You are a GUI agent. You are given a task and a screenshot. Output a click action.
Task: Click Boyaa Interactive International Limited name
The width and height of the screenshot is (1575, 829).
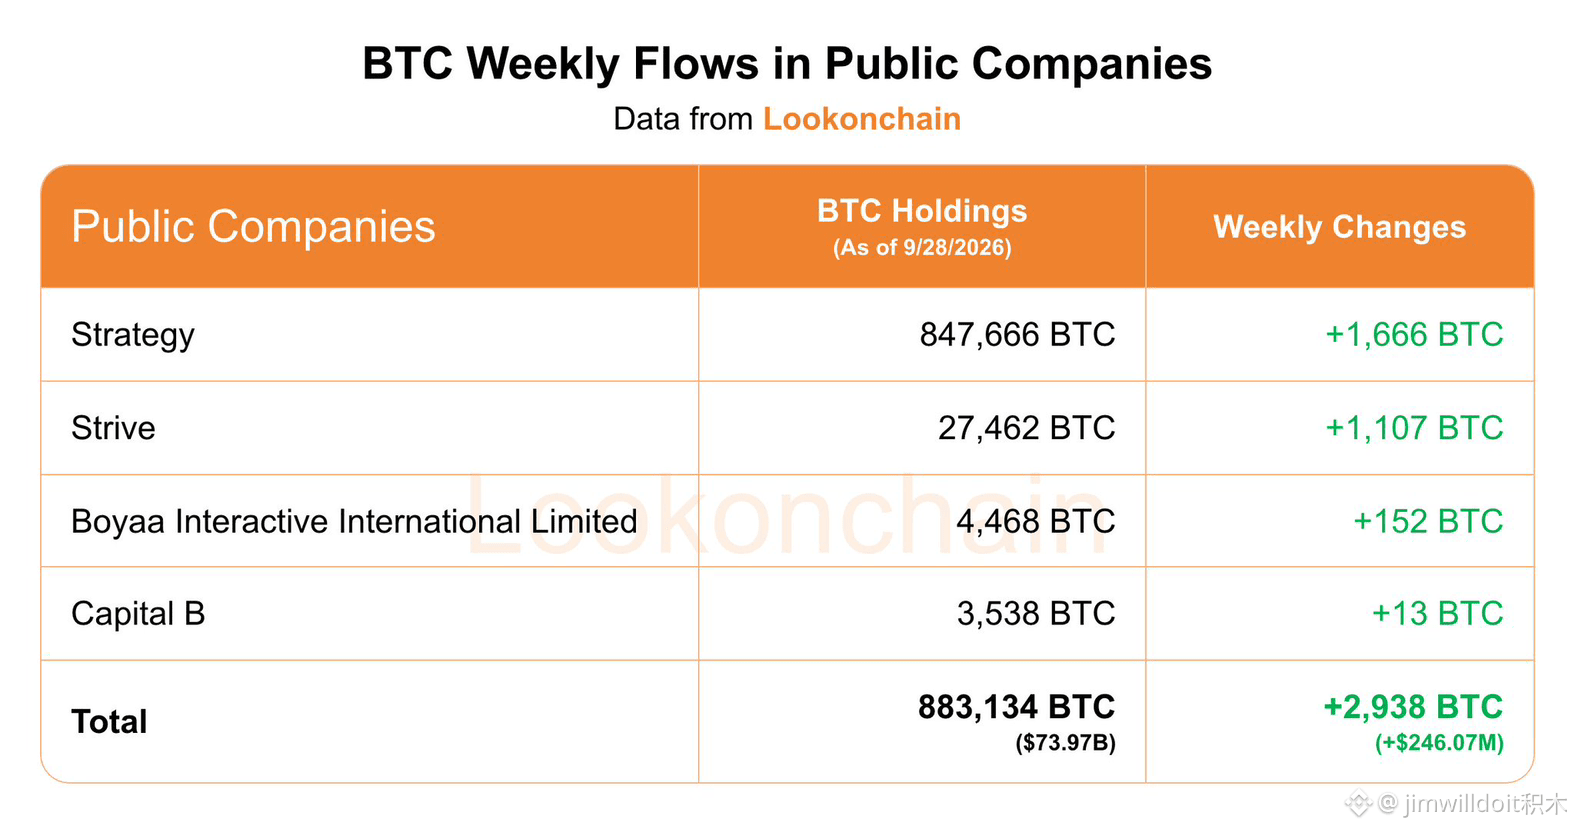(x=354, y=521)
